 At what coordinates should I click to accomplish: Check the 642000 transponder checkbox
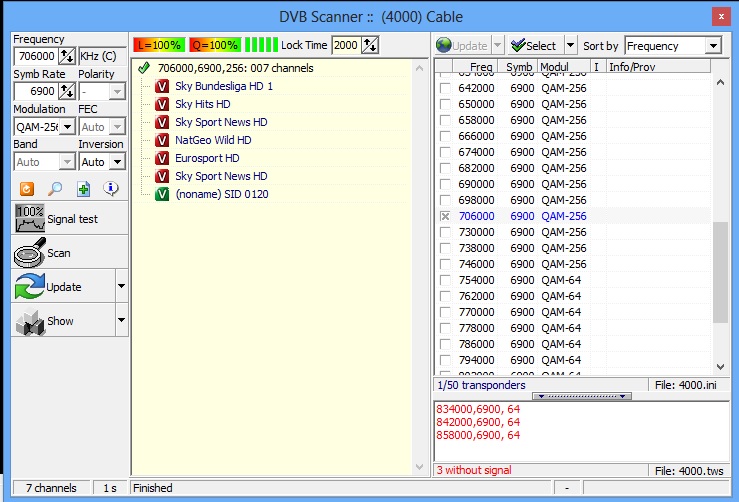pos(444,88)
